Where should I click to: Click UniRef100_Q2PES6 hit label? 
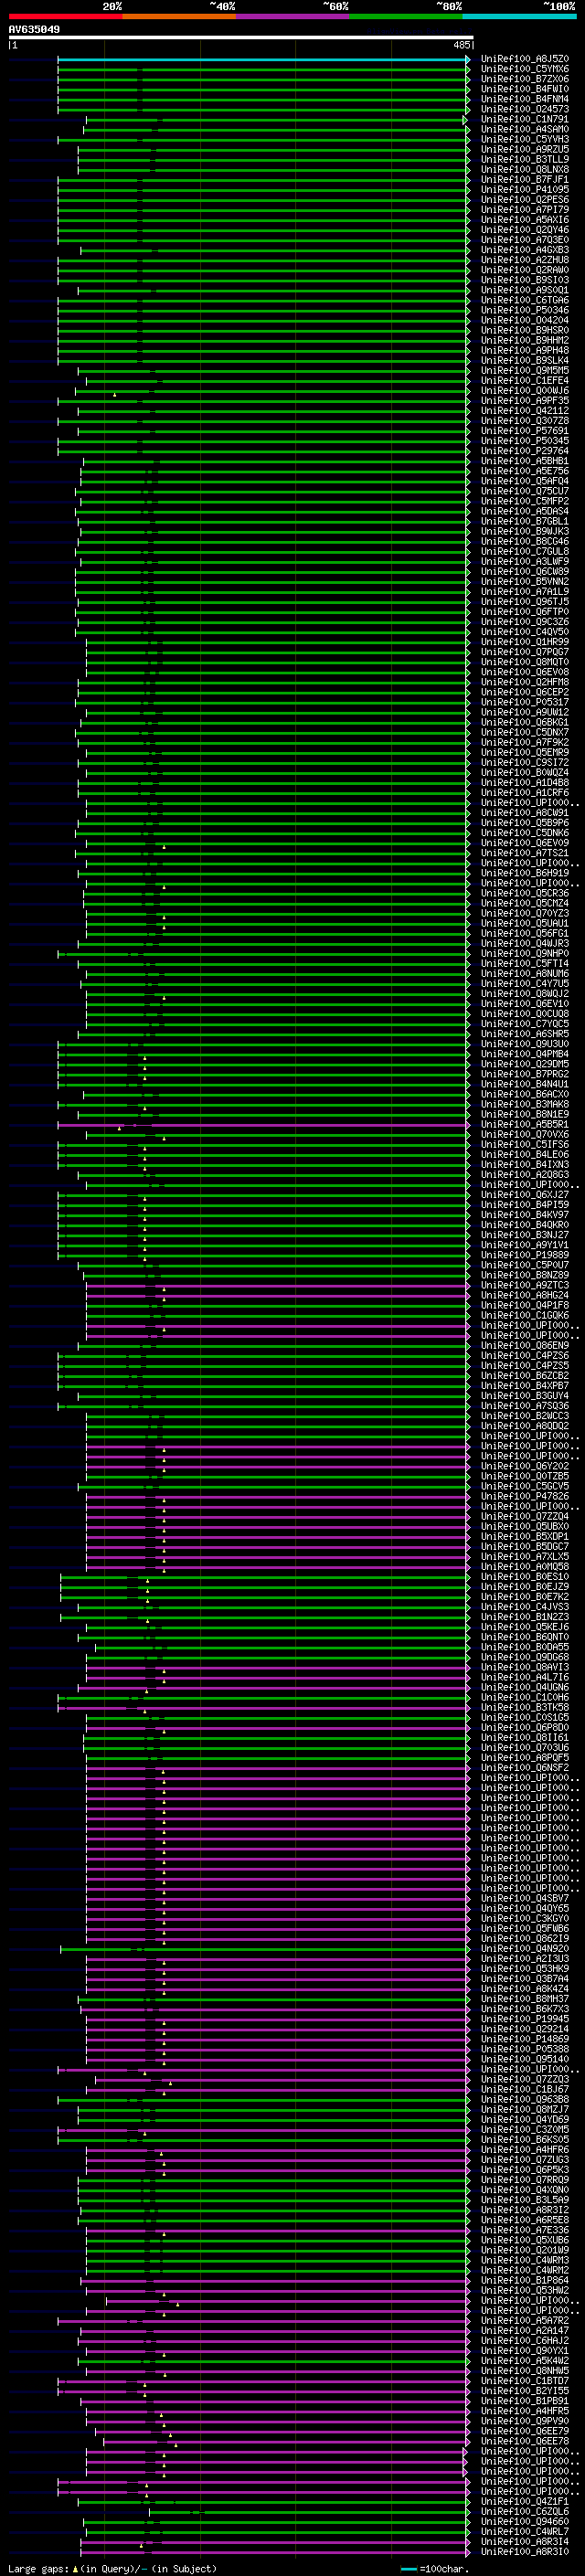coord(525,199)
